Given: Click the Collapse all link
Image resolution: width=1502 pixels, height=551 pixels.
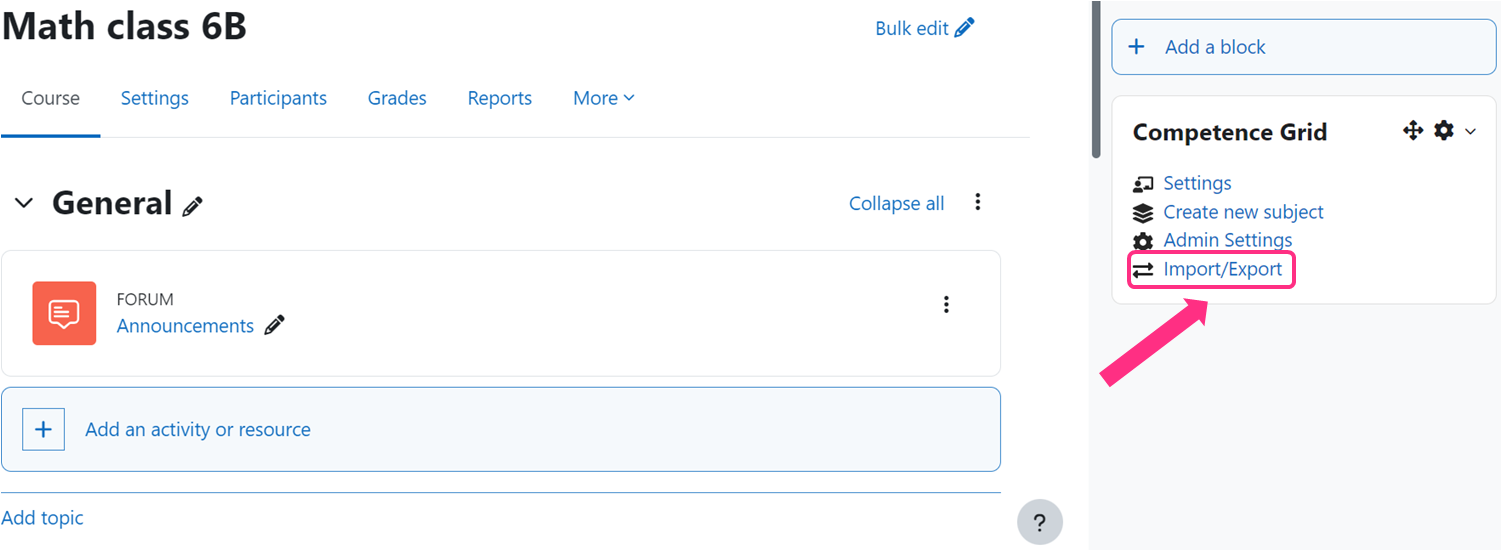Looking at the screenshot, I should point(896,203).
